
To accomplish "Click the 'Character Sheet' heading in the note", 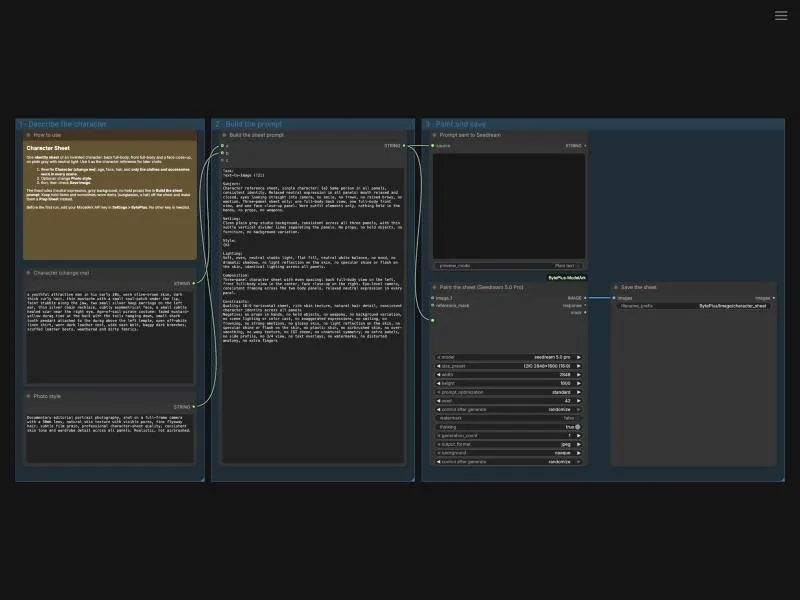I will tap(48, 148).
